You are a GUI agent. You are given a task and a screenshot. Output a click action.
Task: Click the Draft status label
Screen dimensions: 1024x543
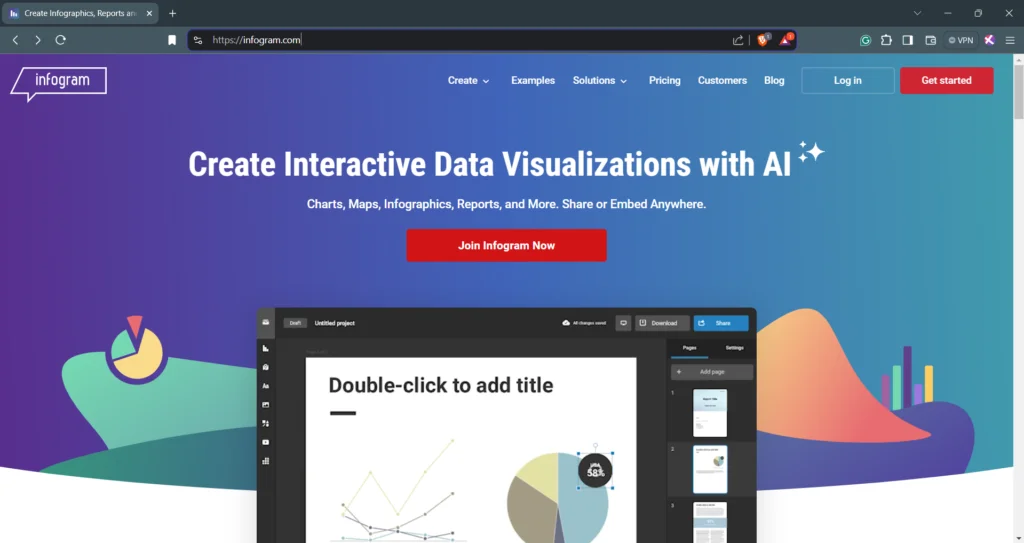295,323
